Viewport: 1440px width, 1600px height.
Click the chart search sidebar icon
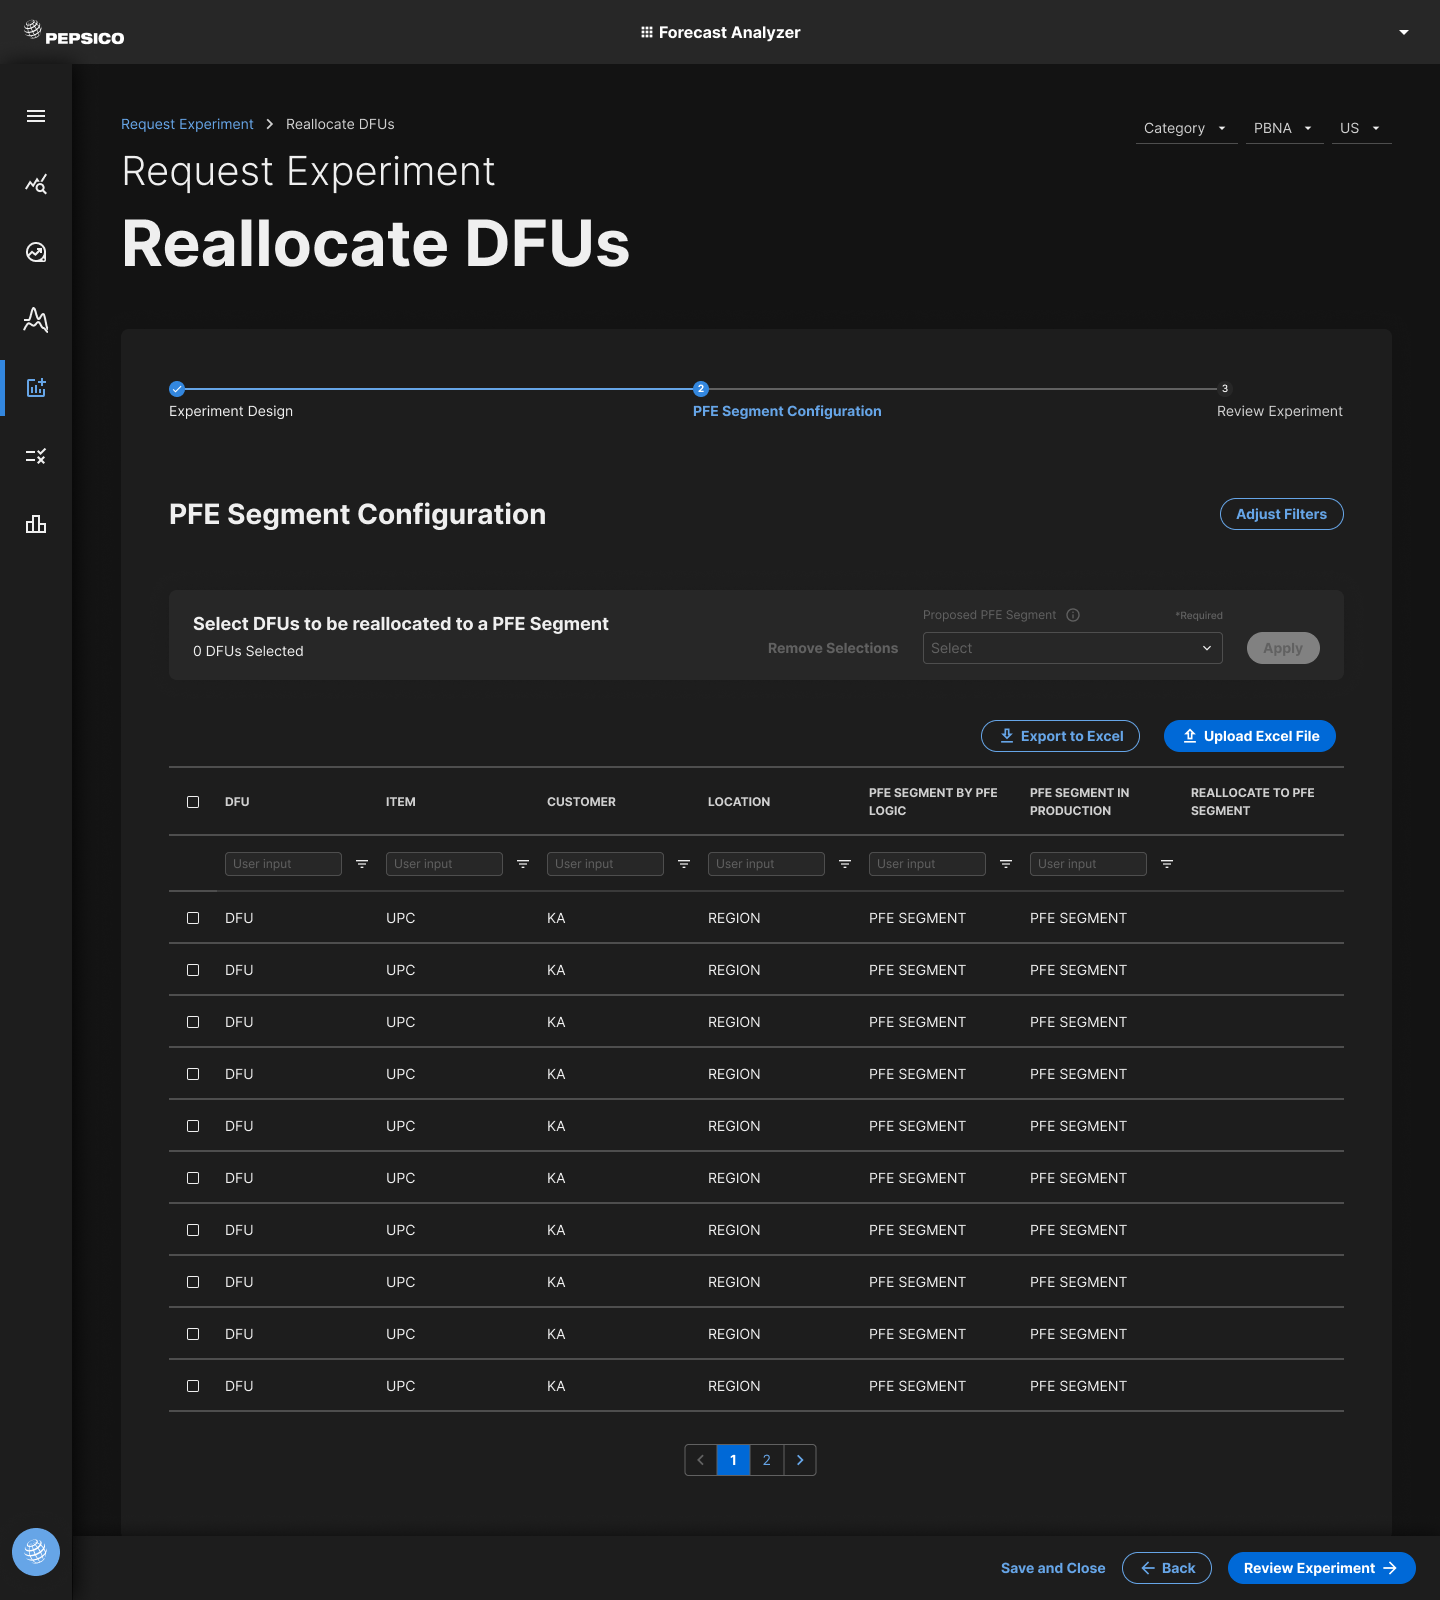(36, 184)
